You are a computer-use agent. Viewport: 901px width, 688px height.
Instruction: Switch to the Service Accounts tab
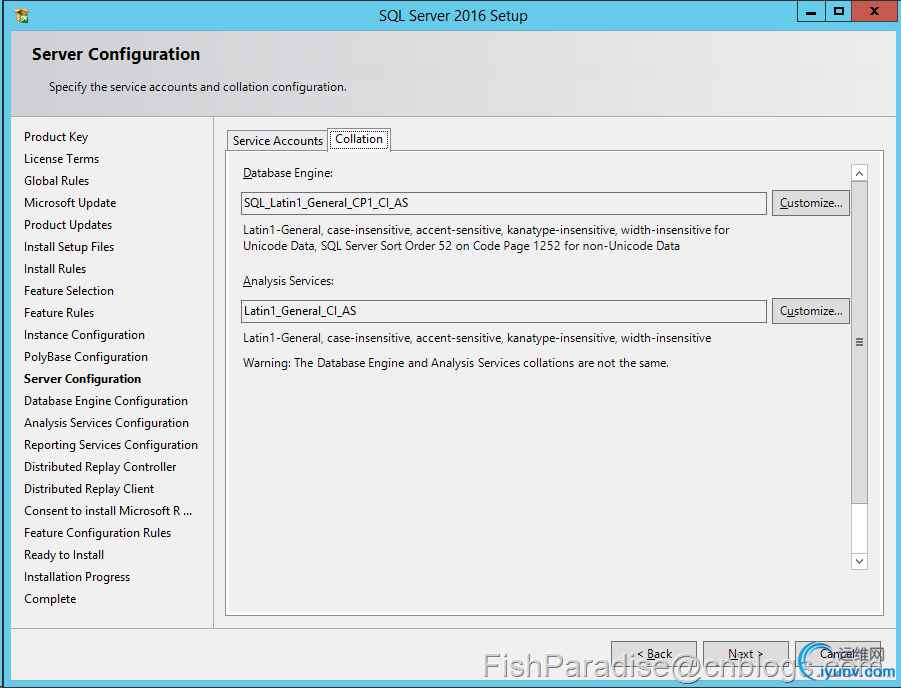(x=278, y=141)
